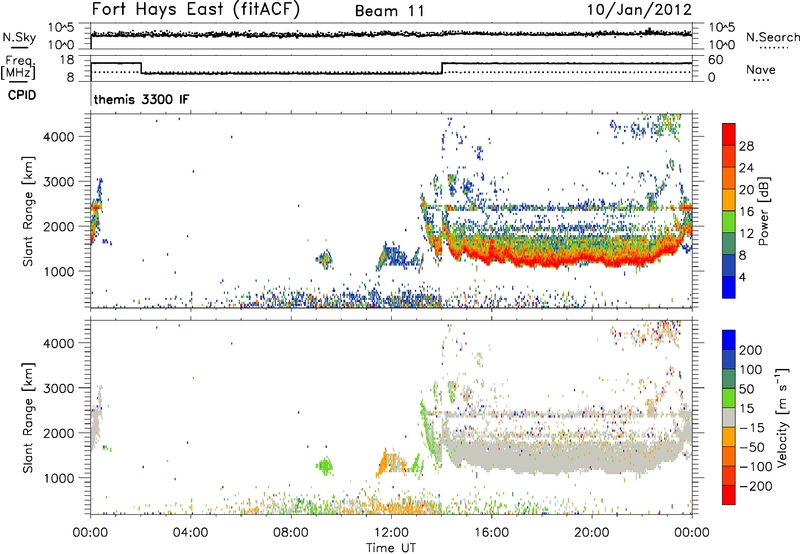
Task: Click the 'Velocity [m s-1]' colorbar title
Action: [782, 418]
